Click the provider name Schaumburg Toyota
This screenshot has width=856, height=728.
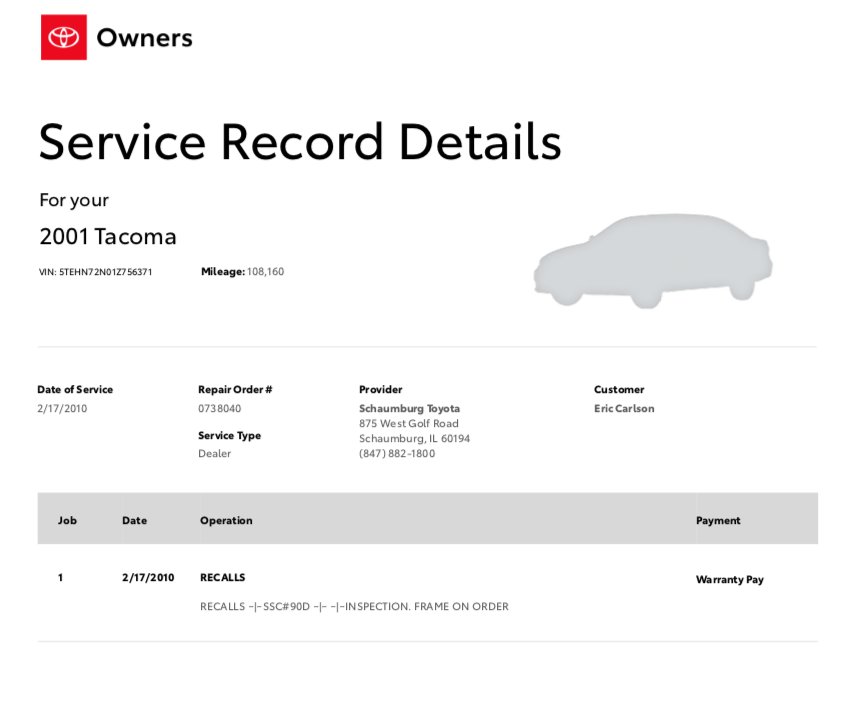pyautogui.click(x=409, y=408)
